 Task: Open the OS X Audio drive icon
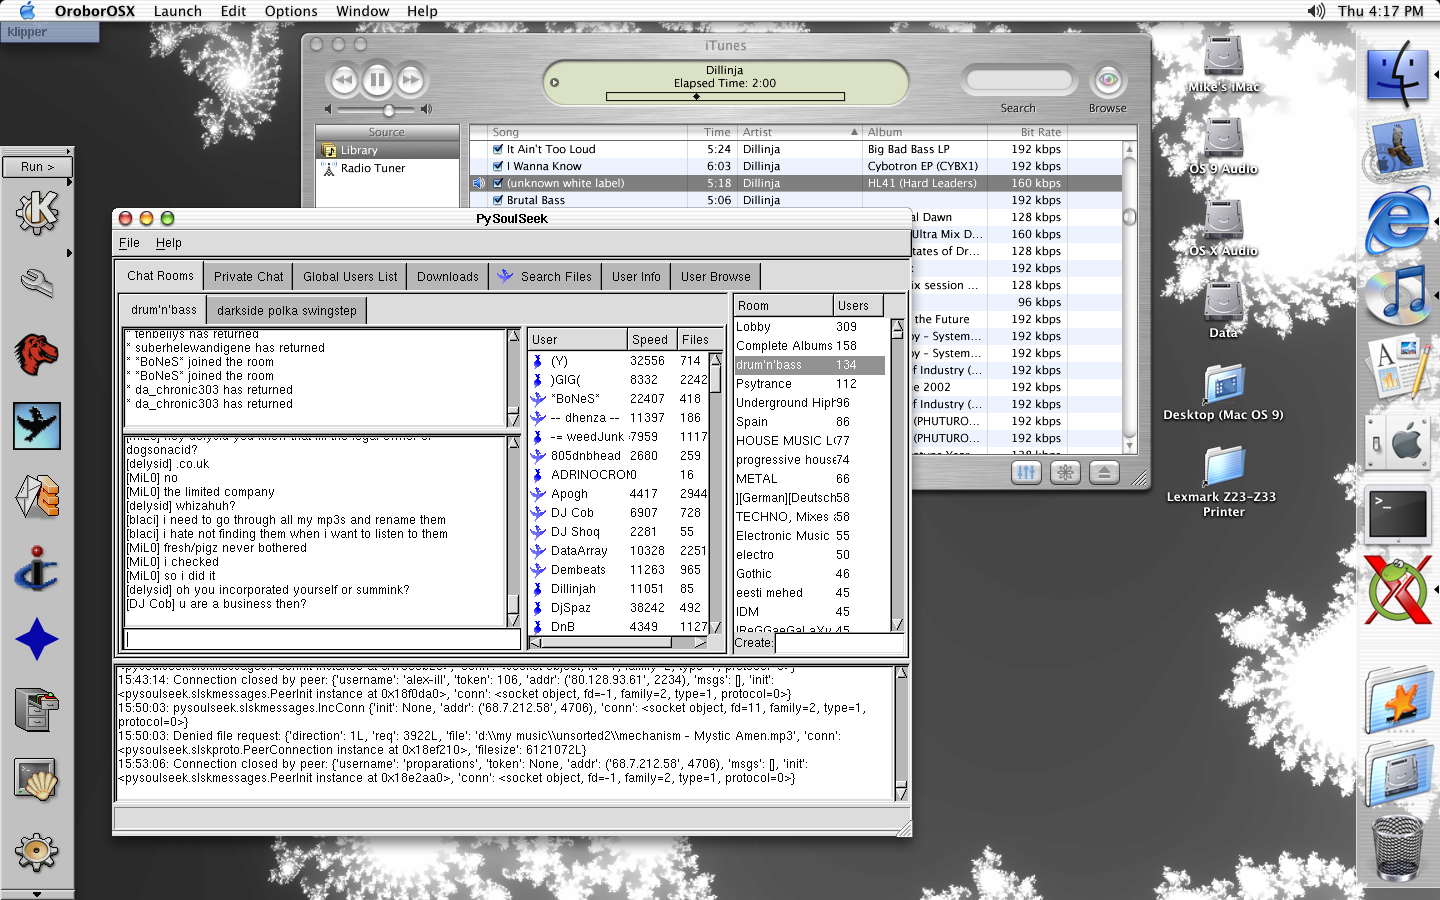1223,229
